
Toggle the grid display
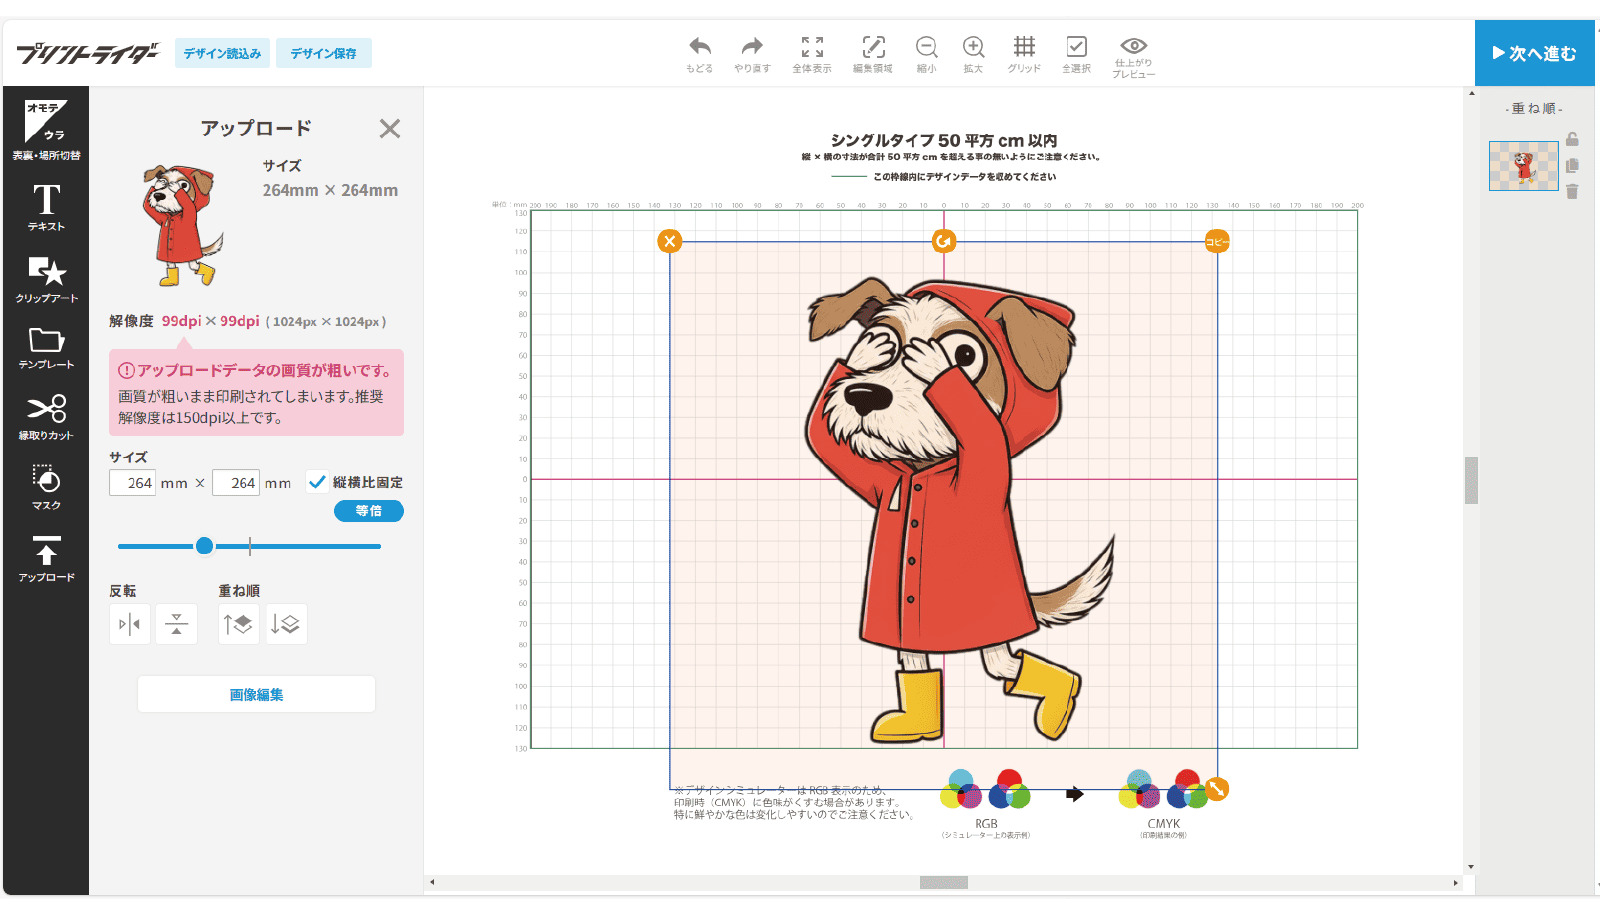point(1024,54)
